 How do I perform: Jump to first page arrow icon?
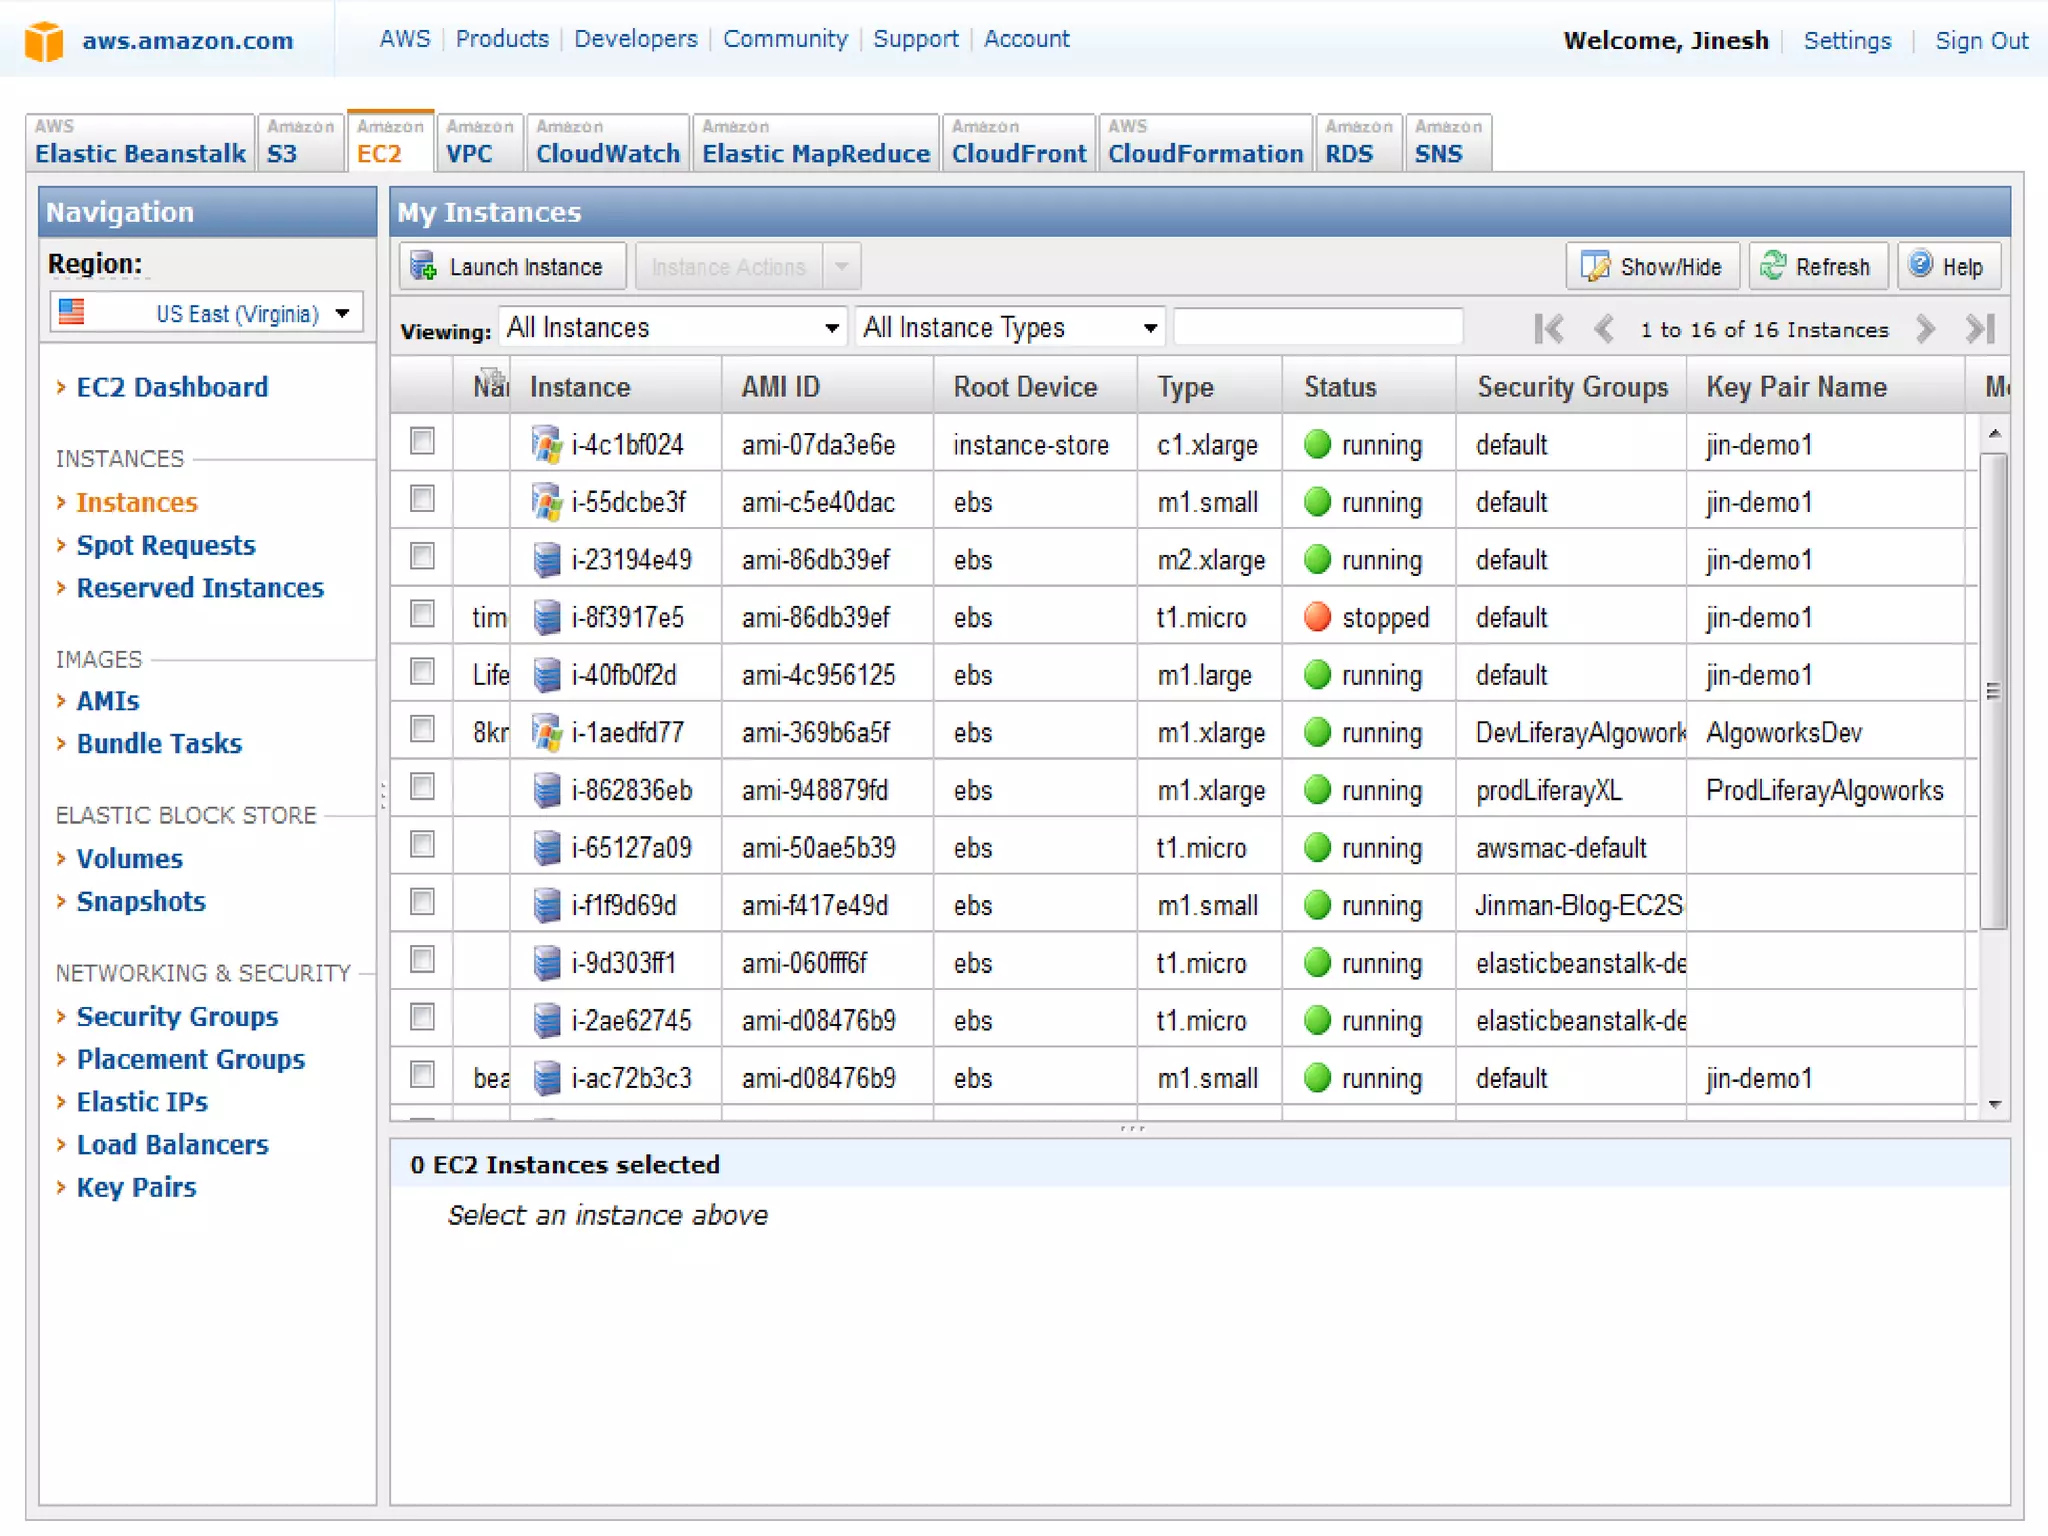(1549, 329)
